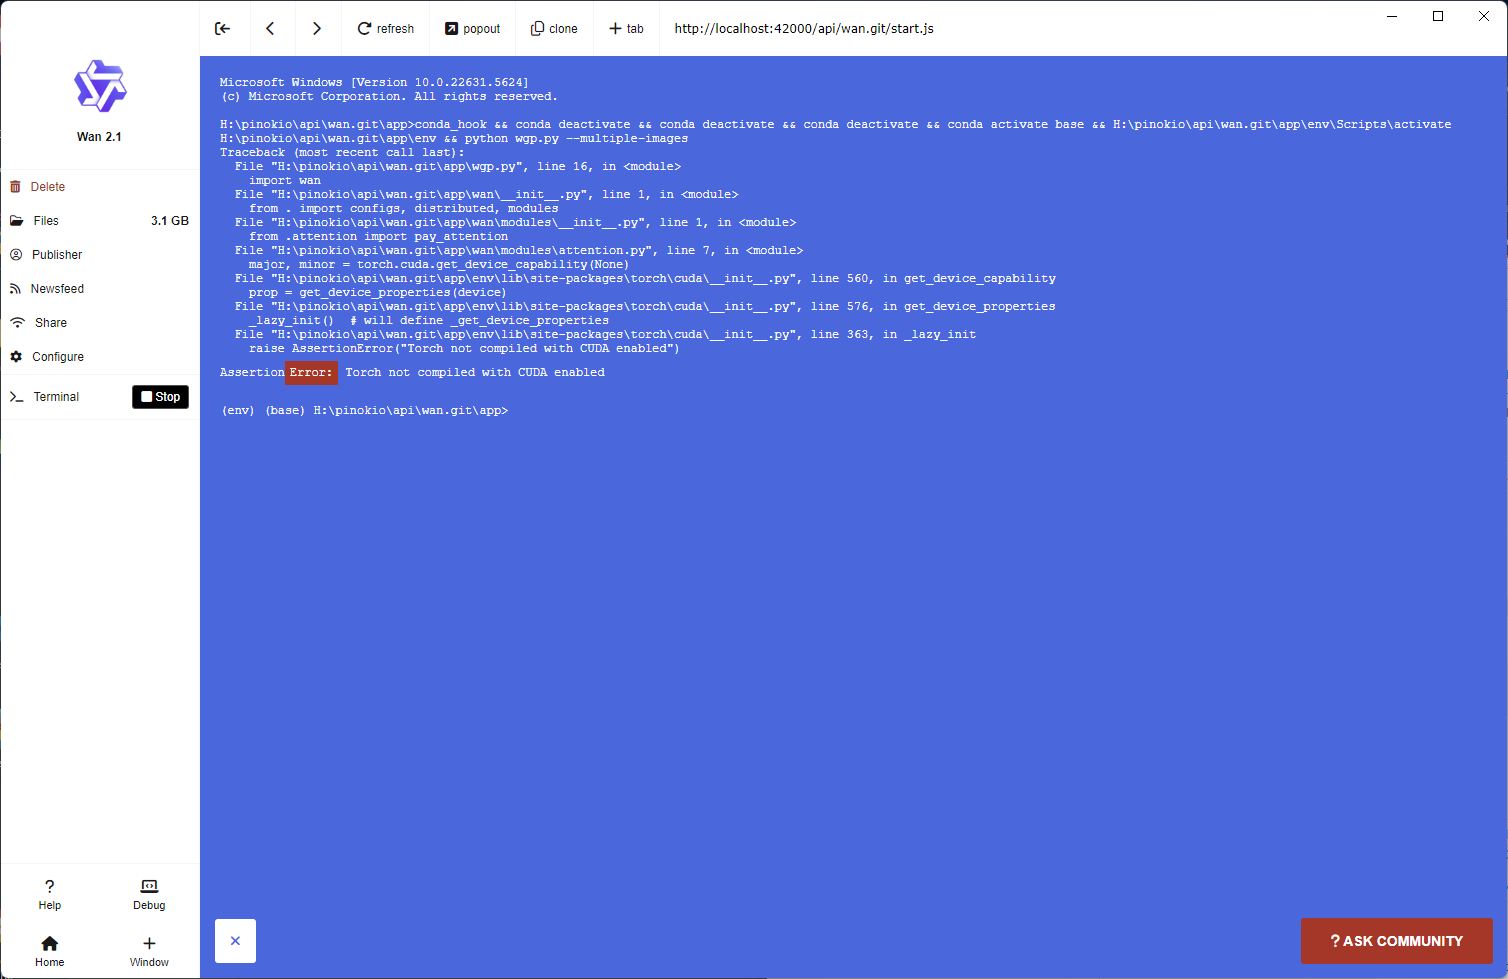Screen dimensions: 1508x979
Task: Go forward with the right chevron
Action: (317, 28)
